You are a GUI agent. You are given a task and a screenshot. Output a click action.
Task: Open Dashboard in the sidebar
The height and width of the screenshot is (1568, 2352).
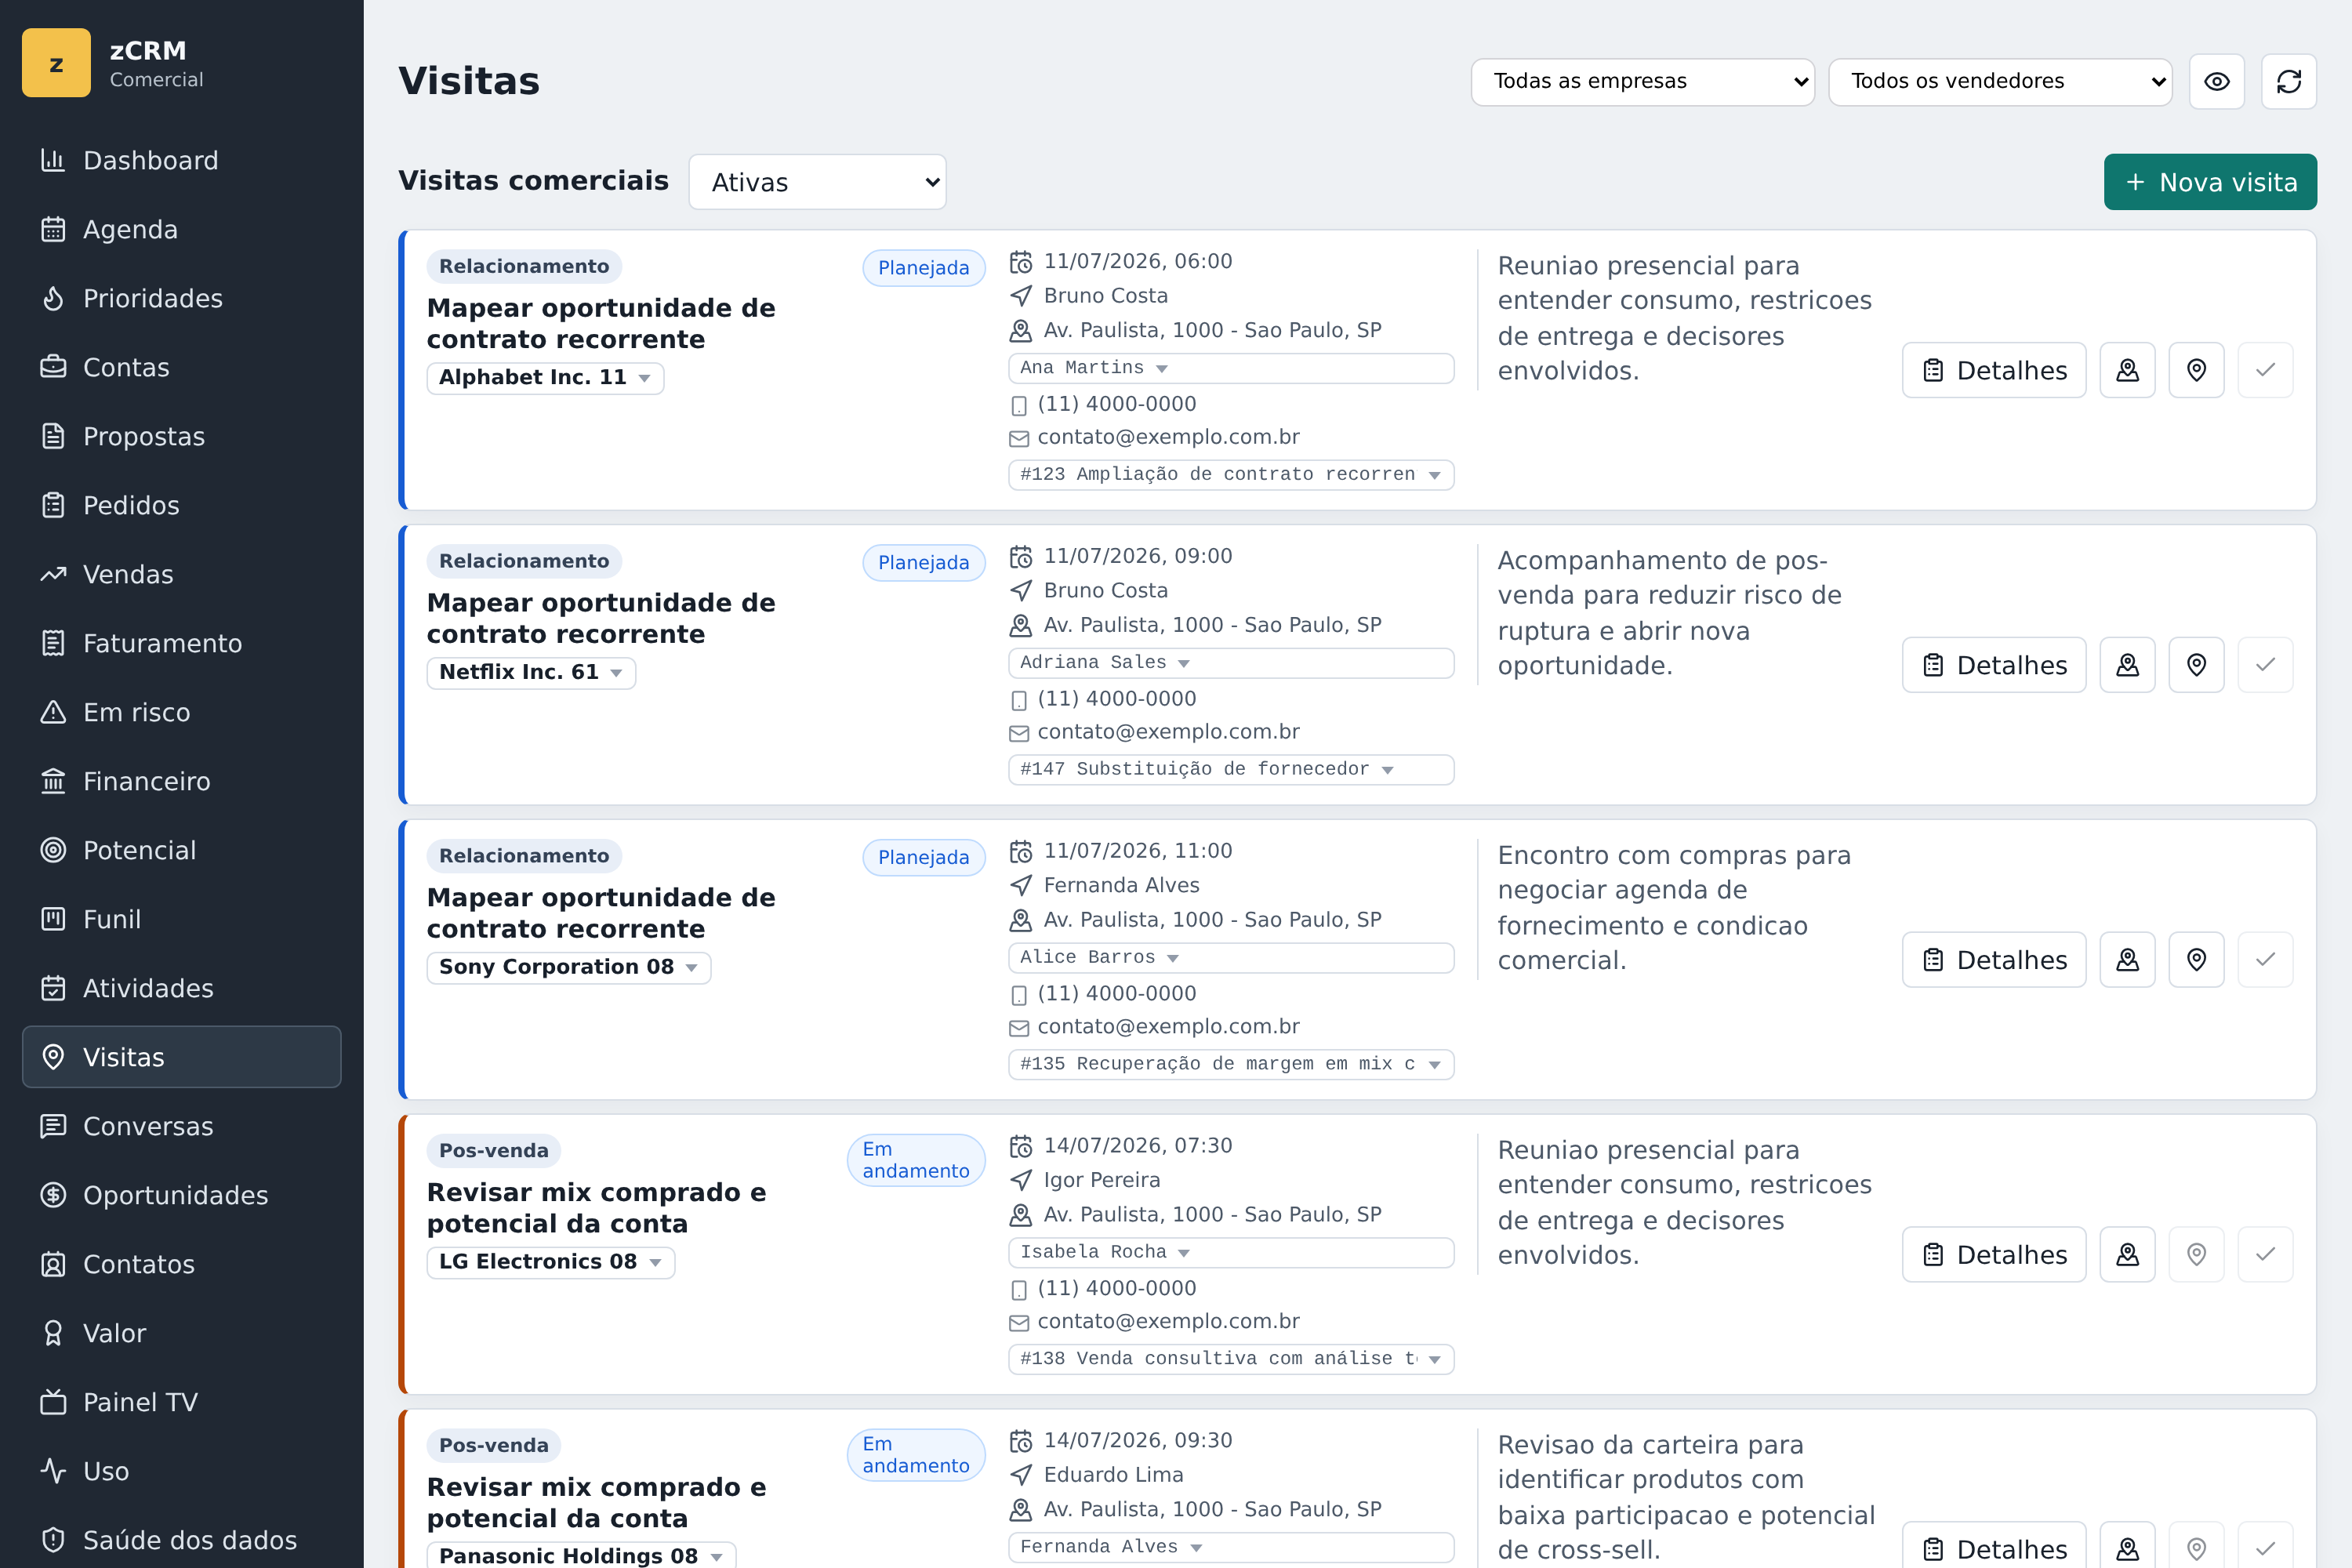(x=181, y=160)
